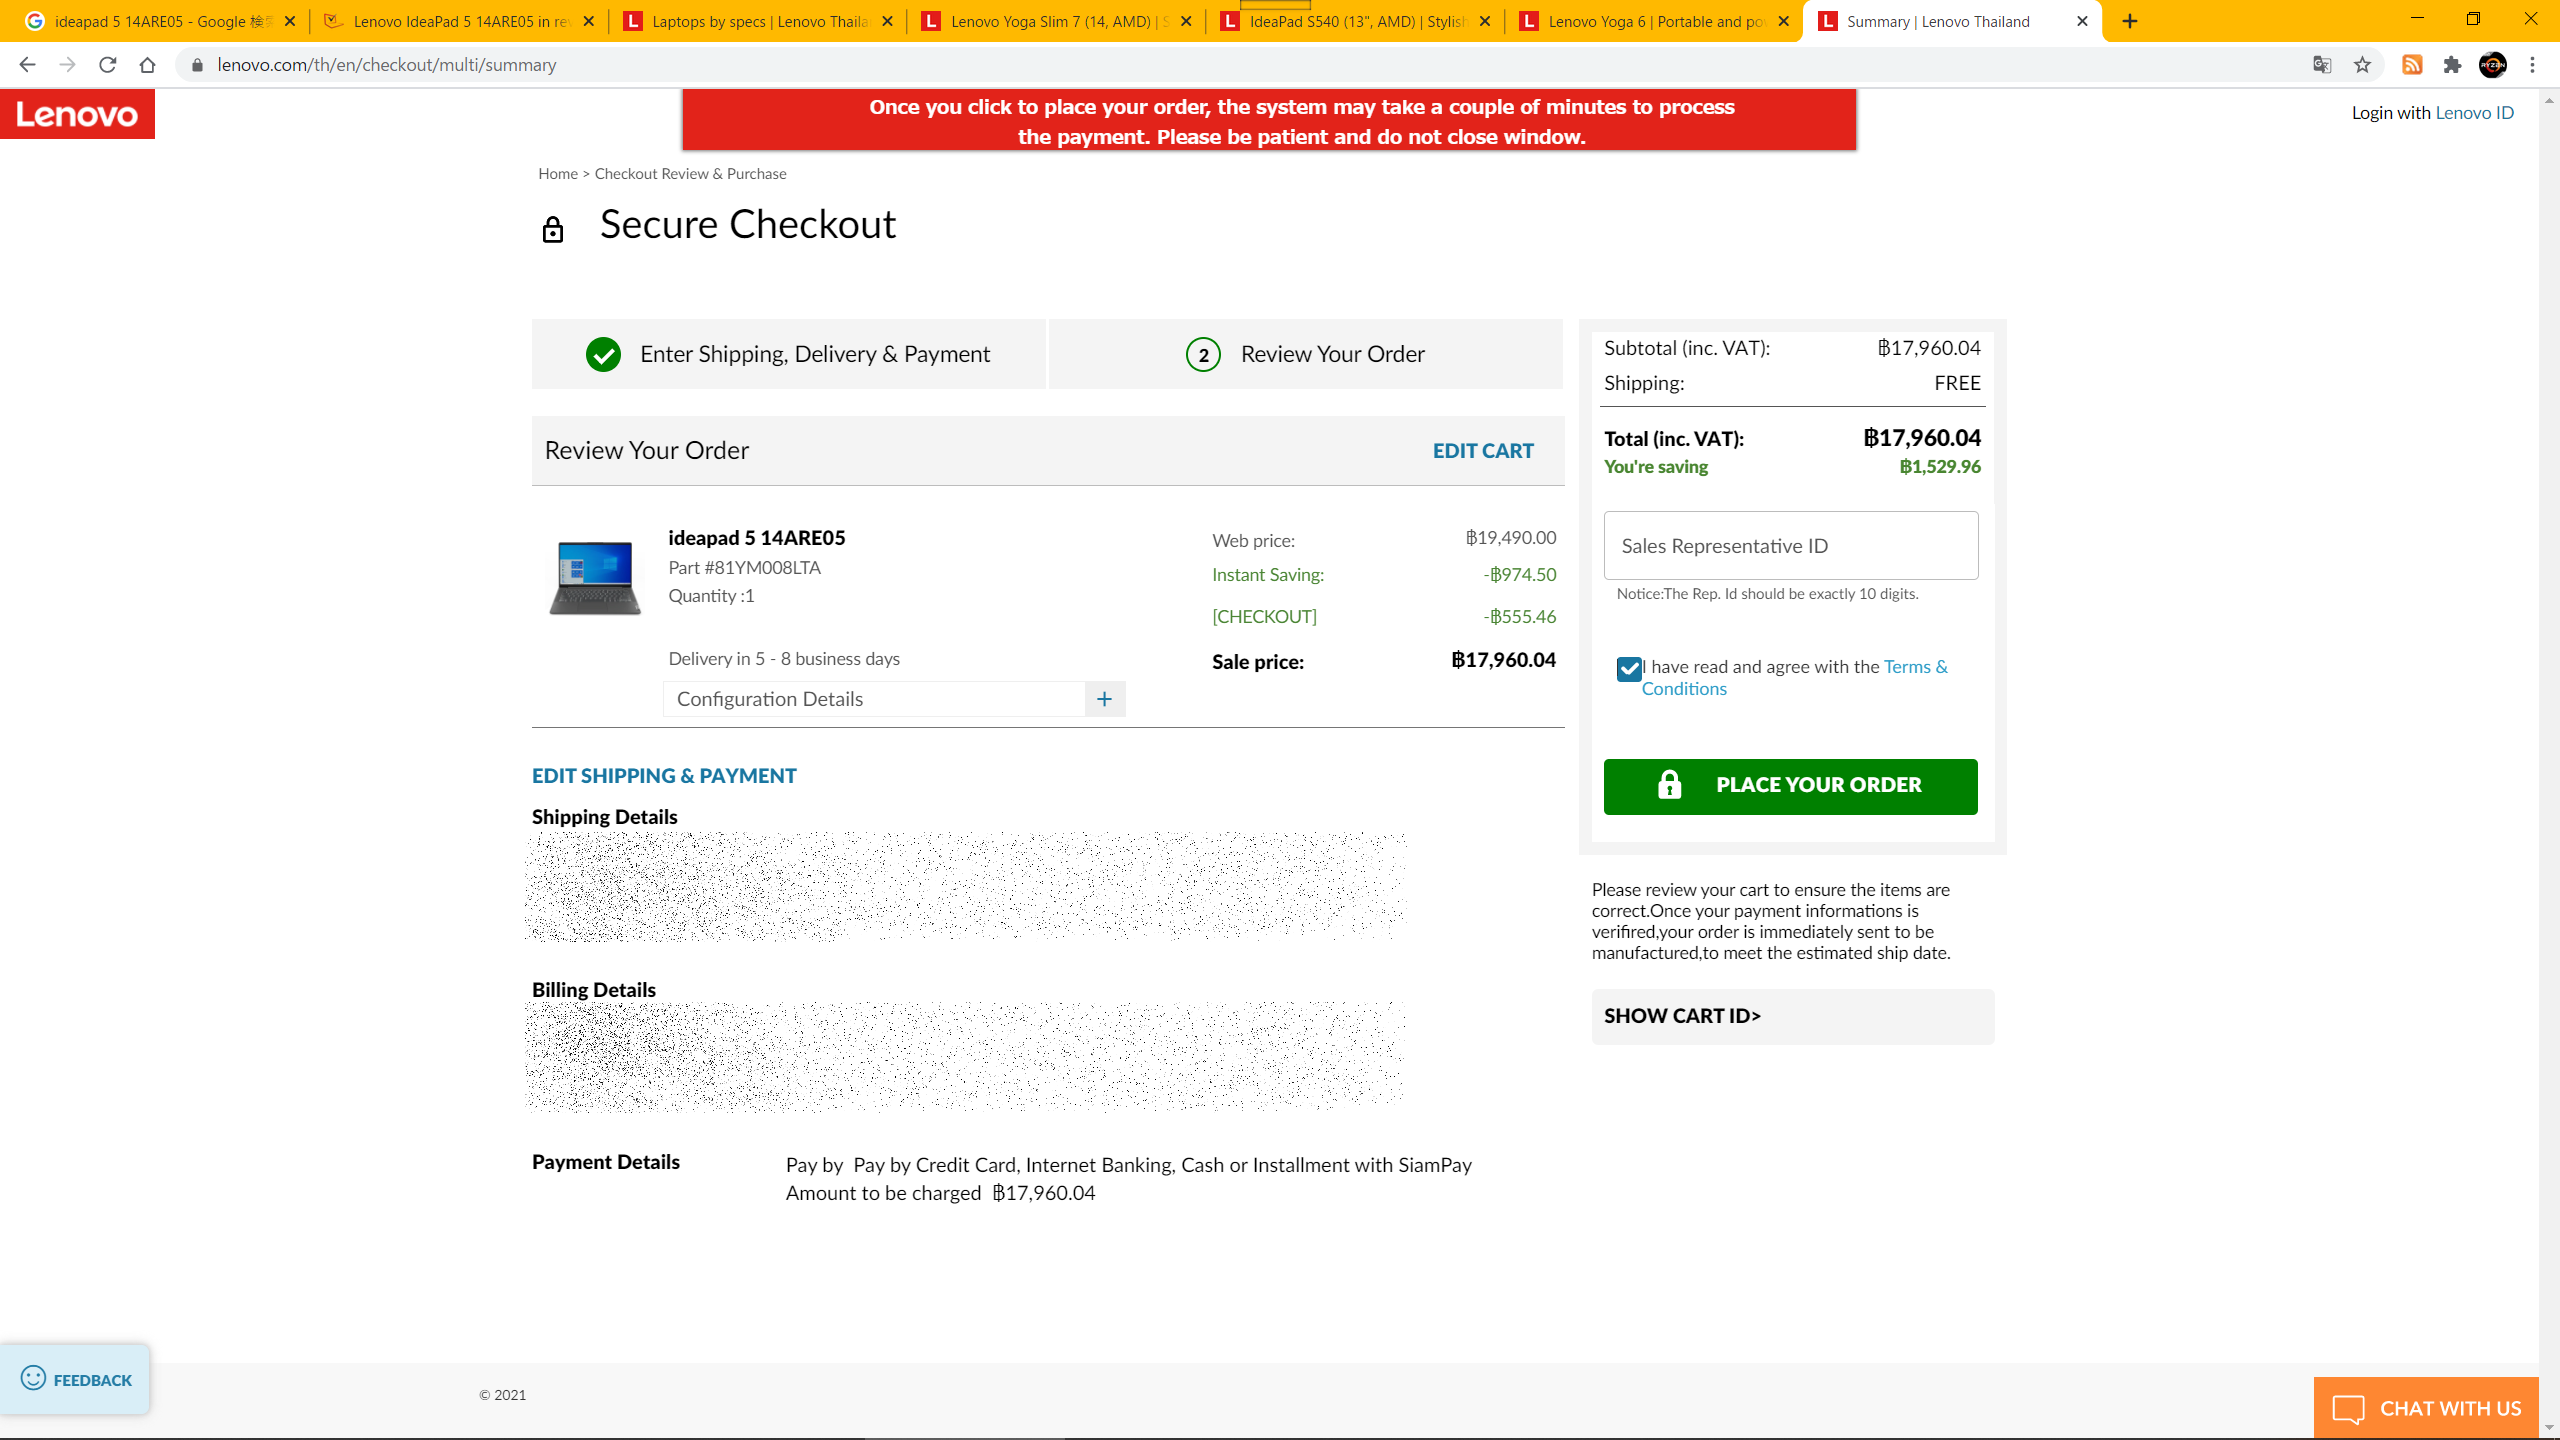Click the ideapad 5 laptop thumbnail

coord(595,578)
